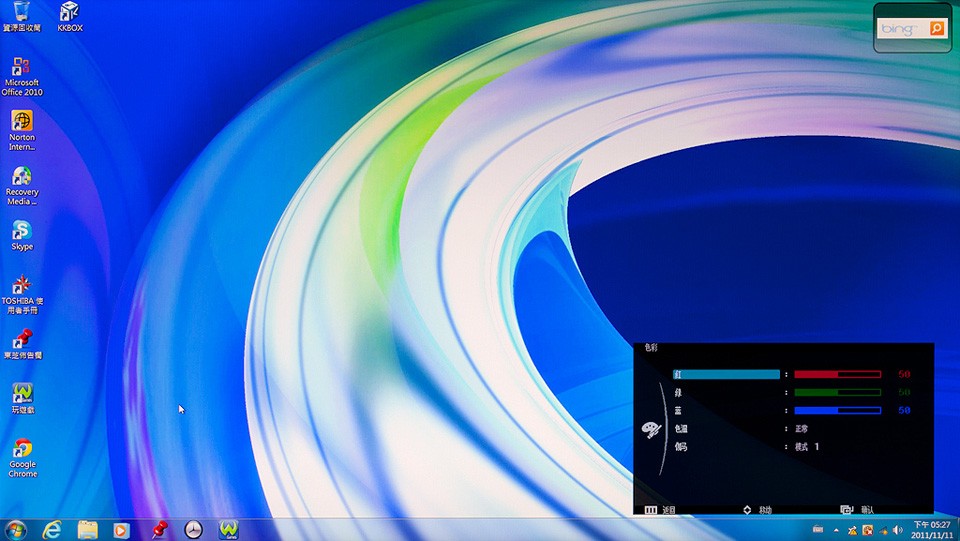Show hidden system tray icons

836,529
